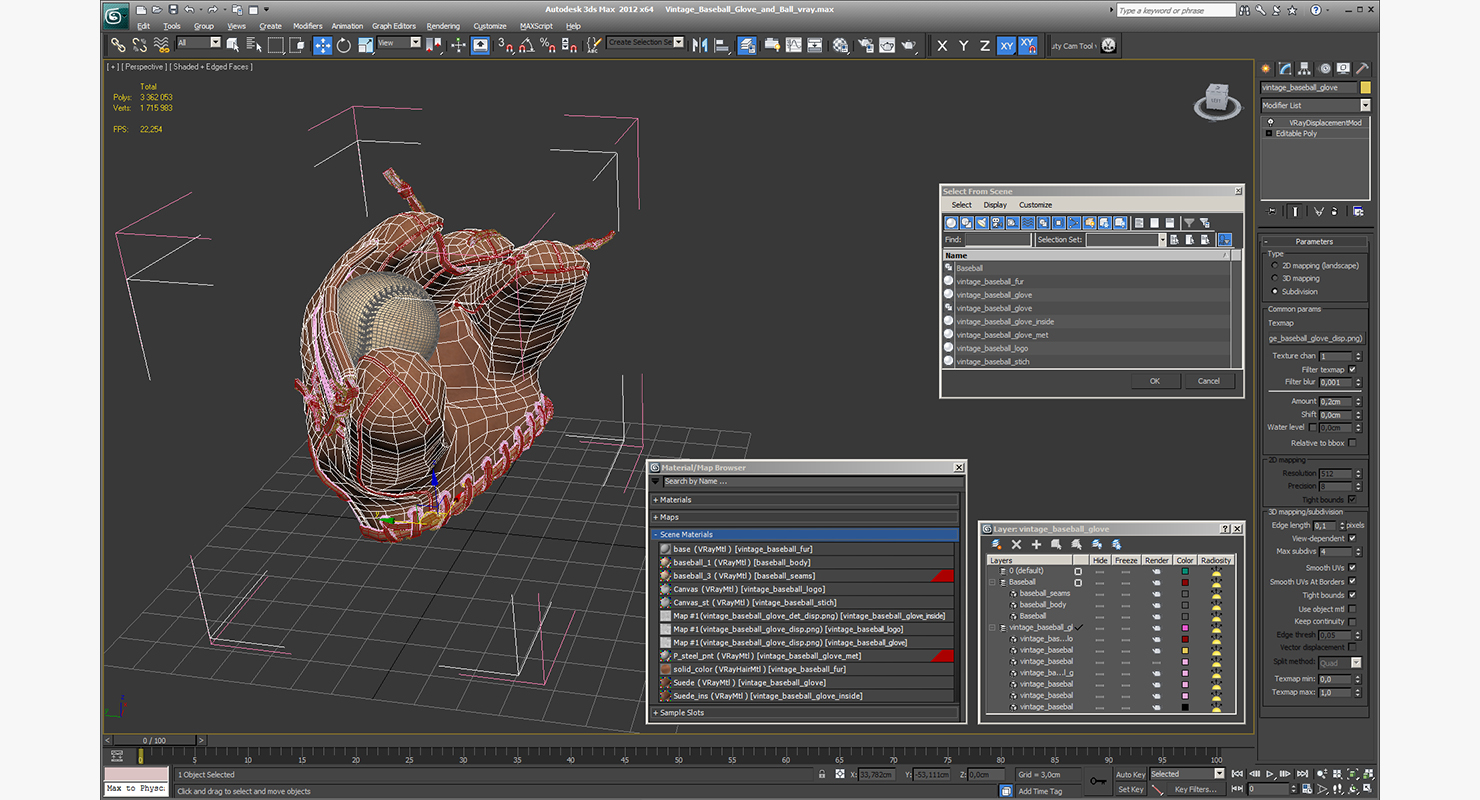This screenshot has width=1480, height=800.
Task: Click the Pin Stack icon under modifier stack
Action: [1272, 211]
